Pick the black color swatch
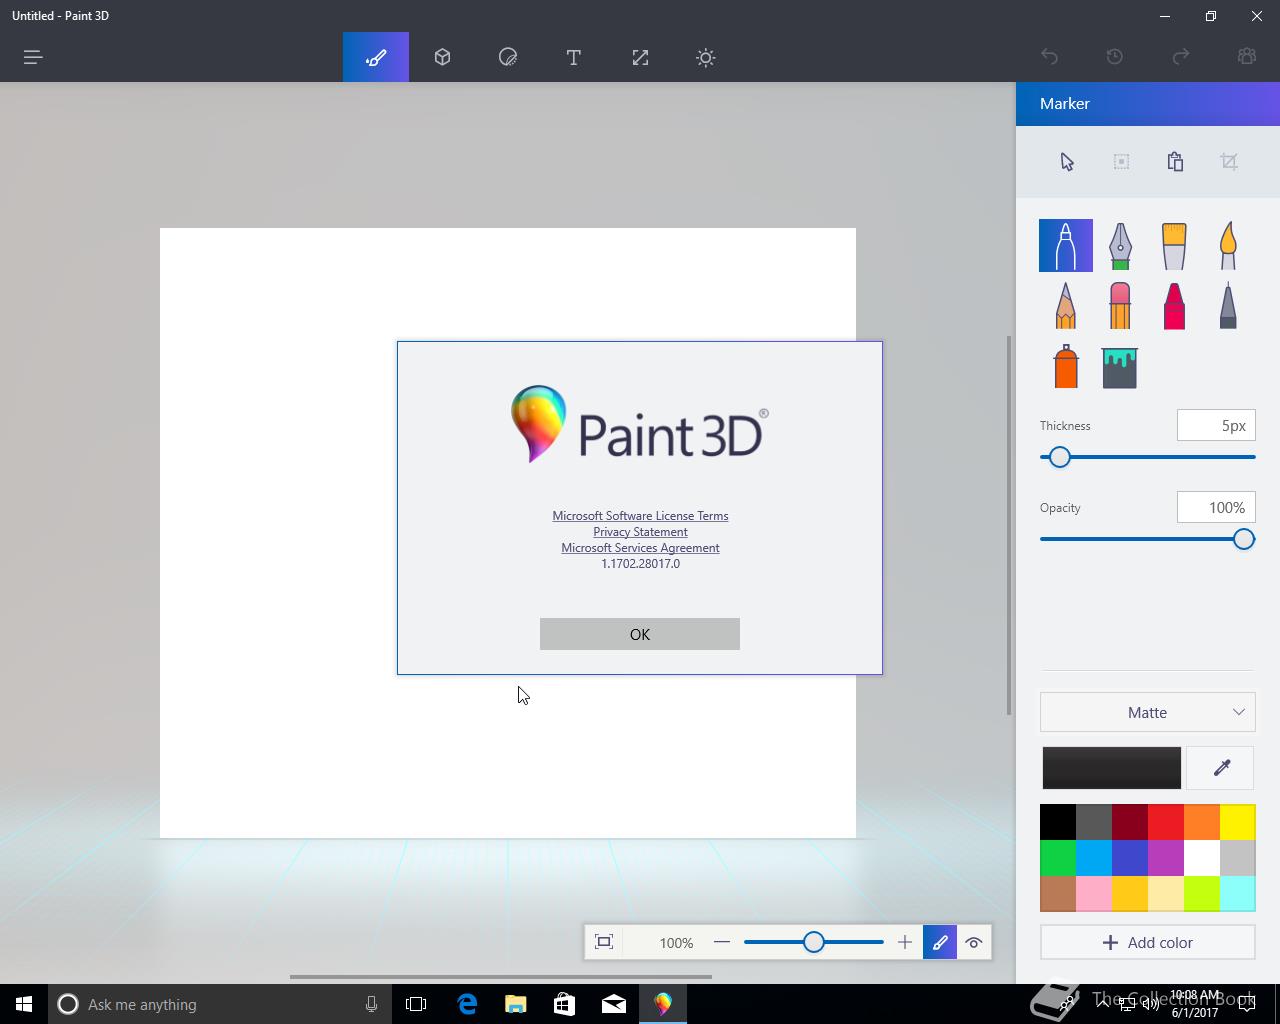The width and height of the screenshot is (1280, 1024). (x=1058, y=822)
